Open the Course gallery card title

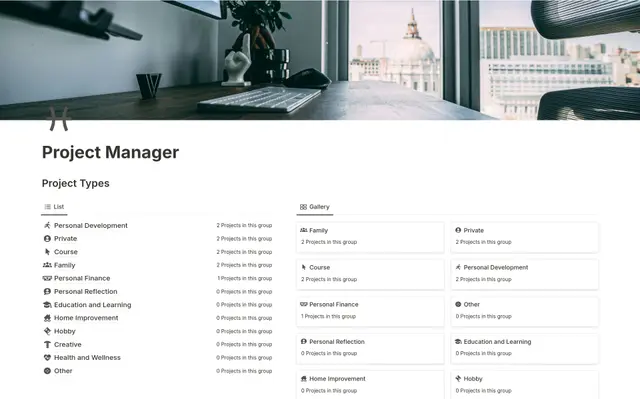tap(320, 267)
